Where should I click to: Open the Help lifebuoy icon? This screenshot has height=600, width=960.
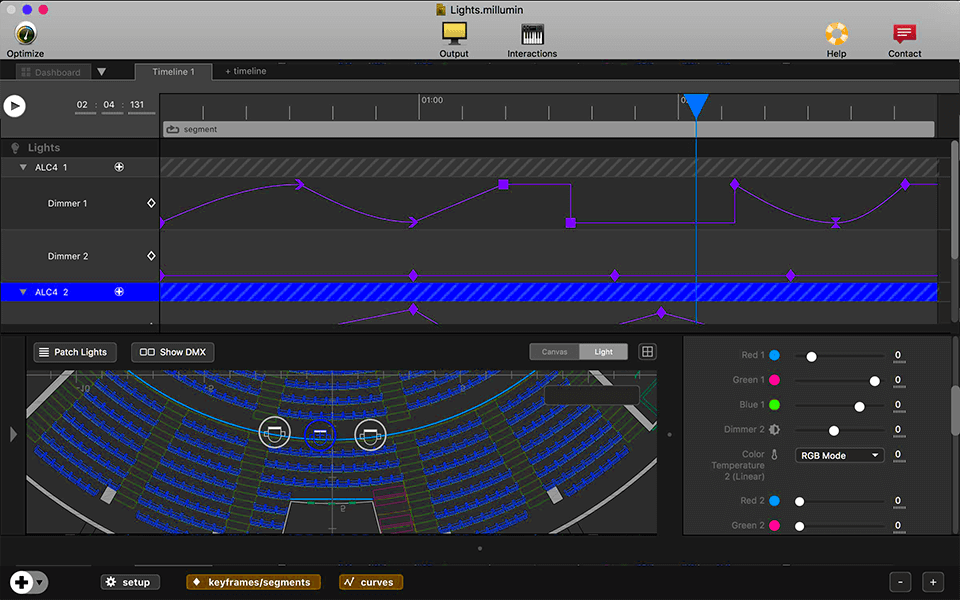[x=836, y=34]
